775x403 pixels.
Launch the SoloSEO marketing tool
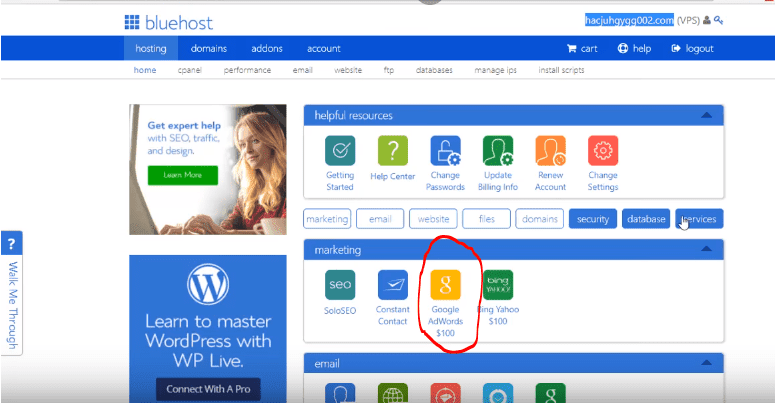(x=340, y=285)
